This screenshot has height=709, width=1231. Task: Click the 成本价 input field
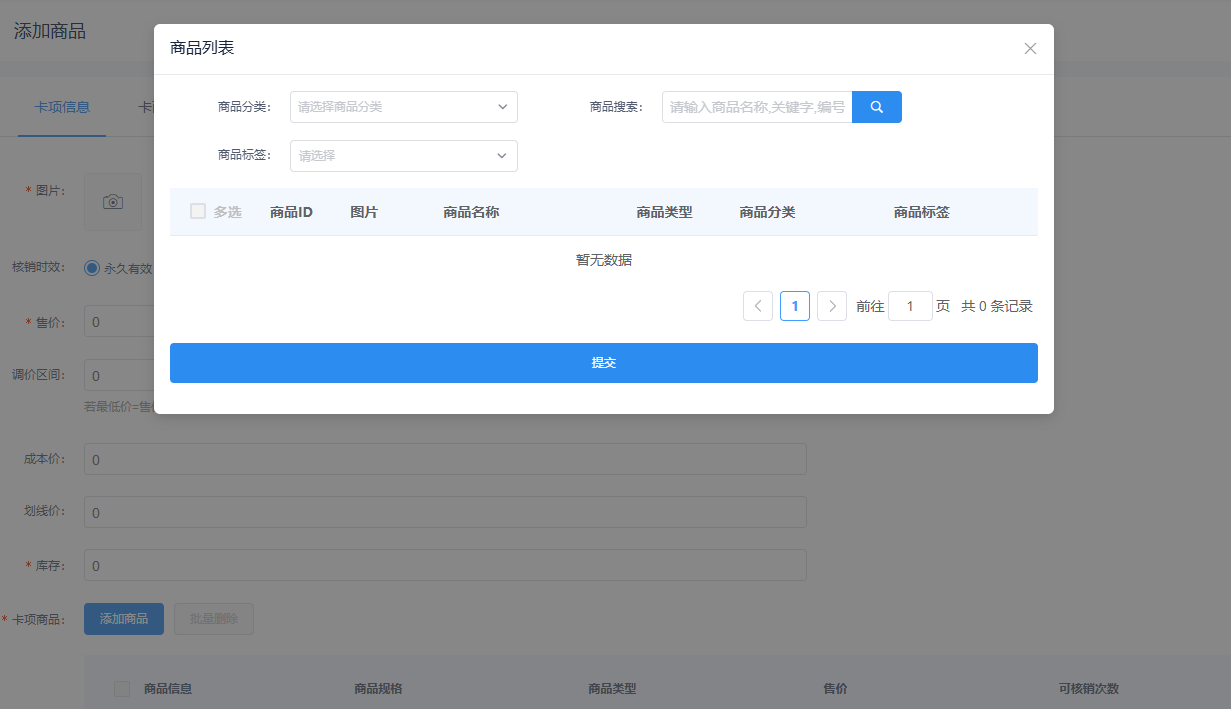click(x=445, y=459)
